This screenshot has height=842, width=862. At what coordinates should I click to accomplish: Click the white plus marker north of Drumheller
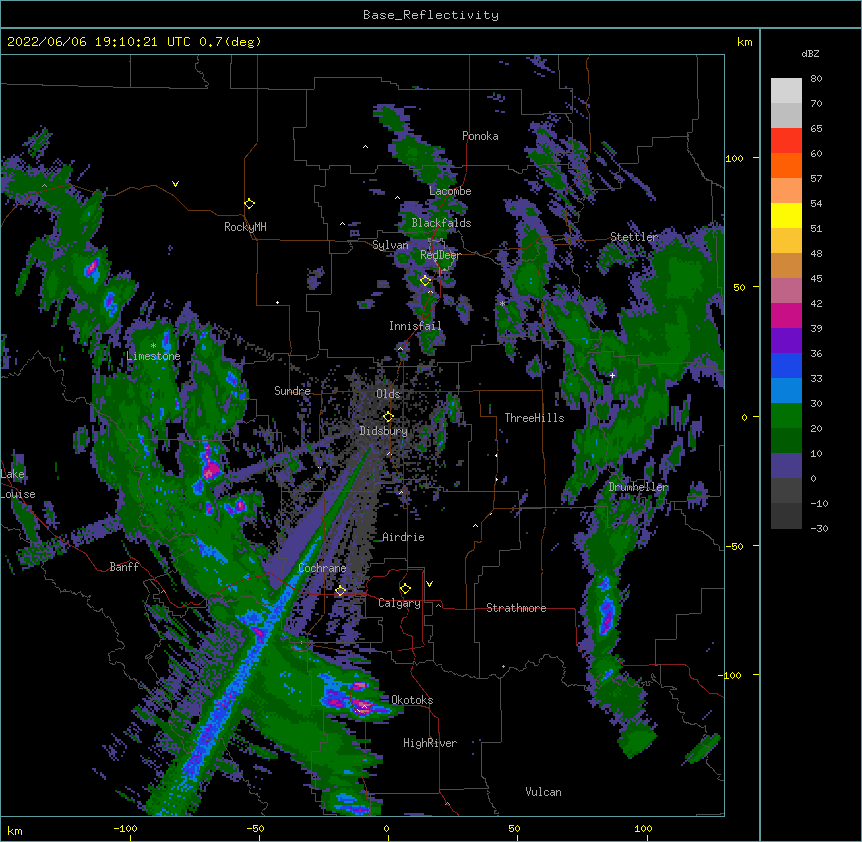tap(612, 375)
